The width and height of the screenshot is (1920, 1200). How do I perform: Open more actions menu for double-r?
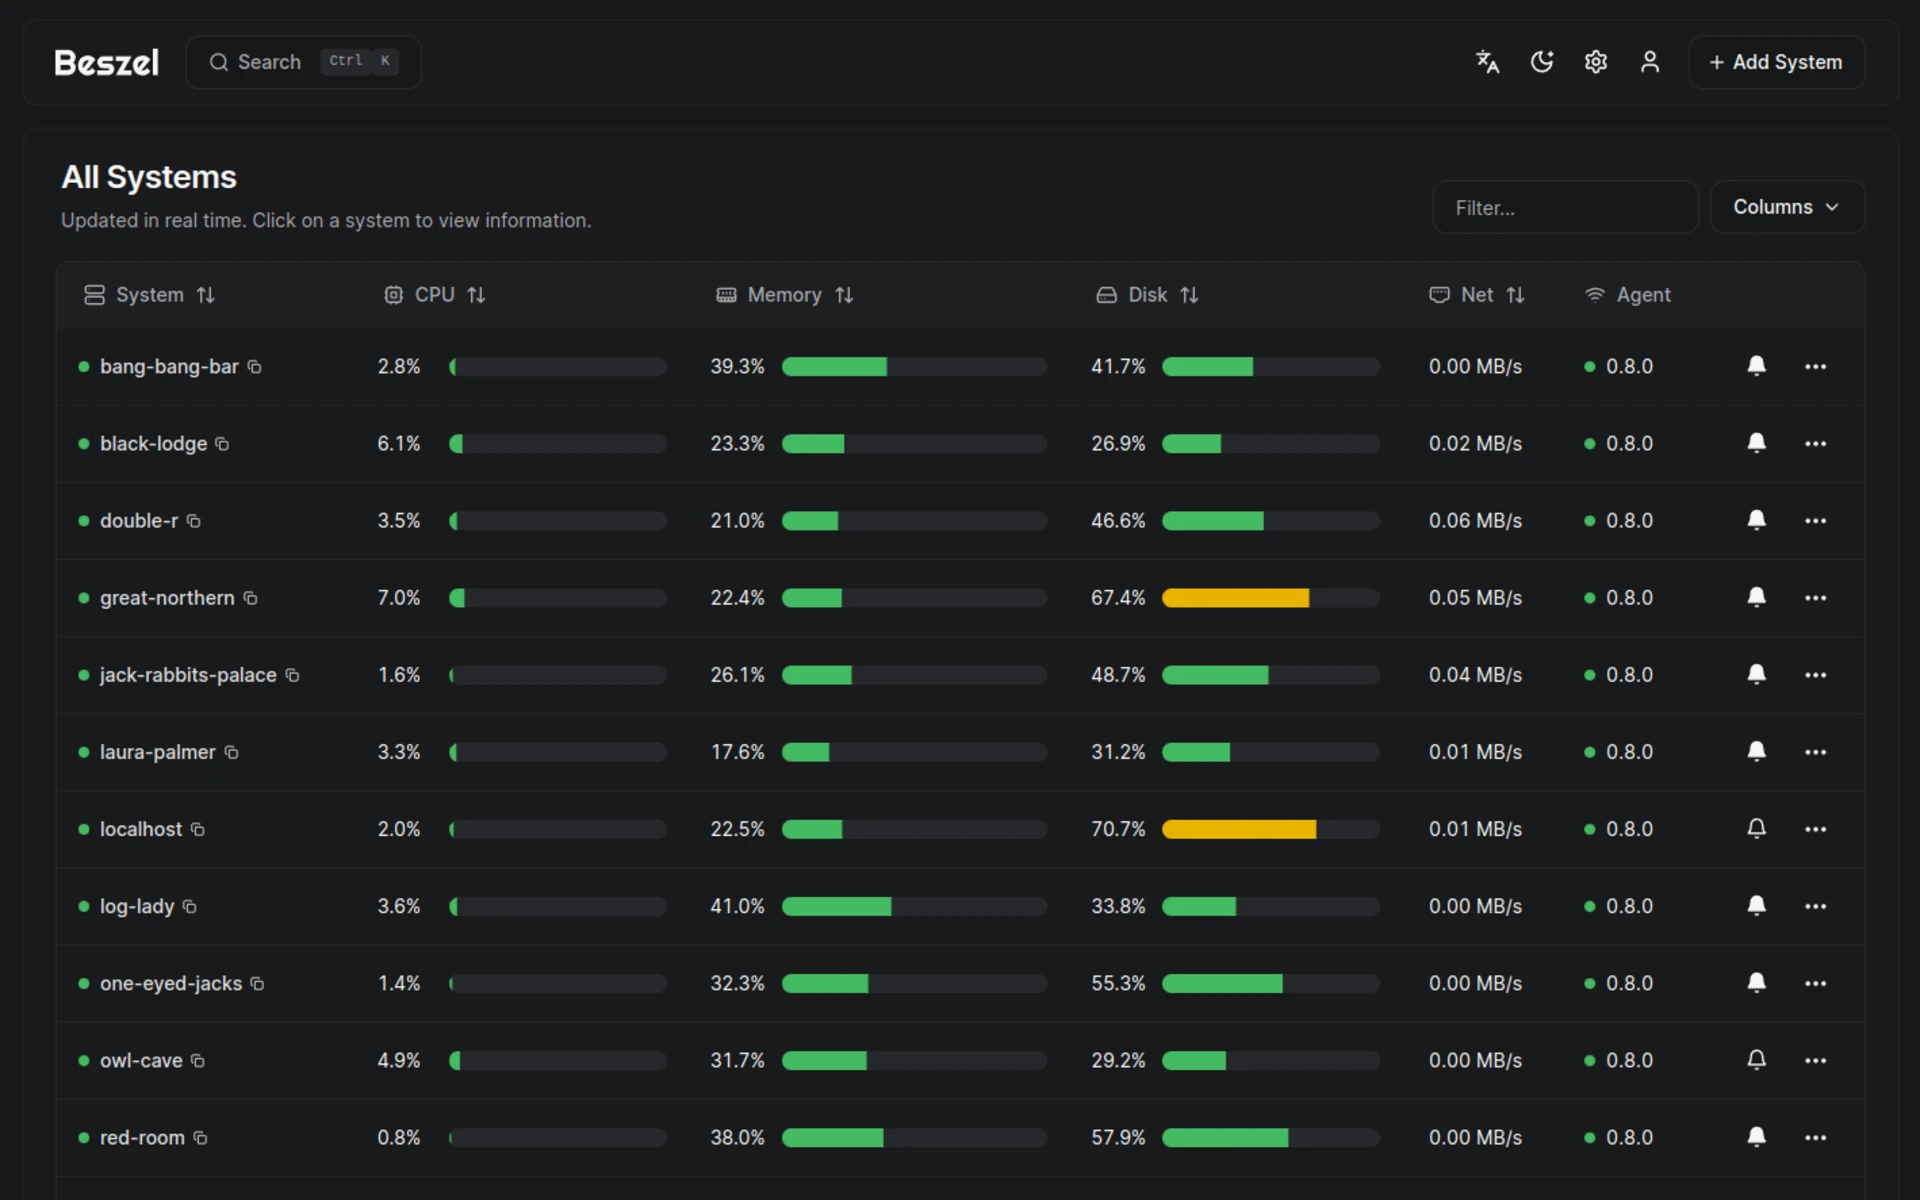1816,521
